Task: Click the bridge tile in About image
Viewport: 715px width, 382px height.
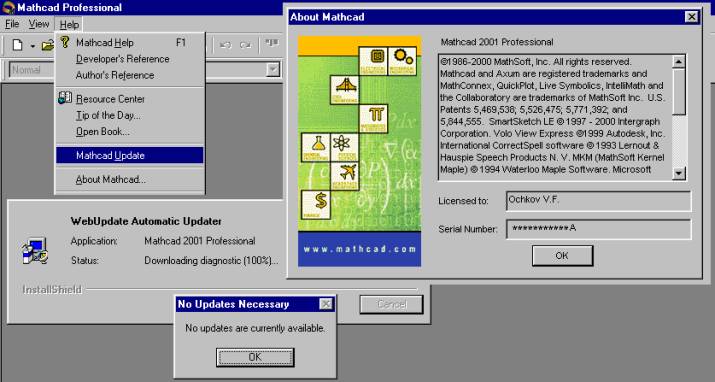Action: click(345, 90)
